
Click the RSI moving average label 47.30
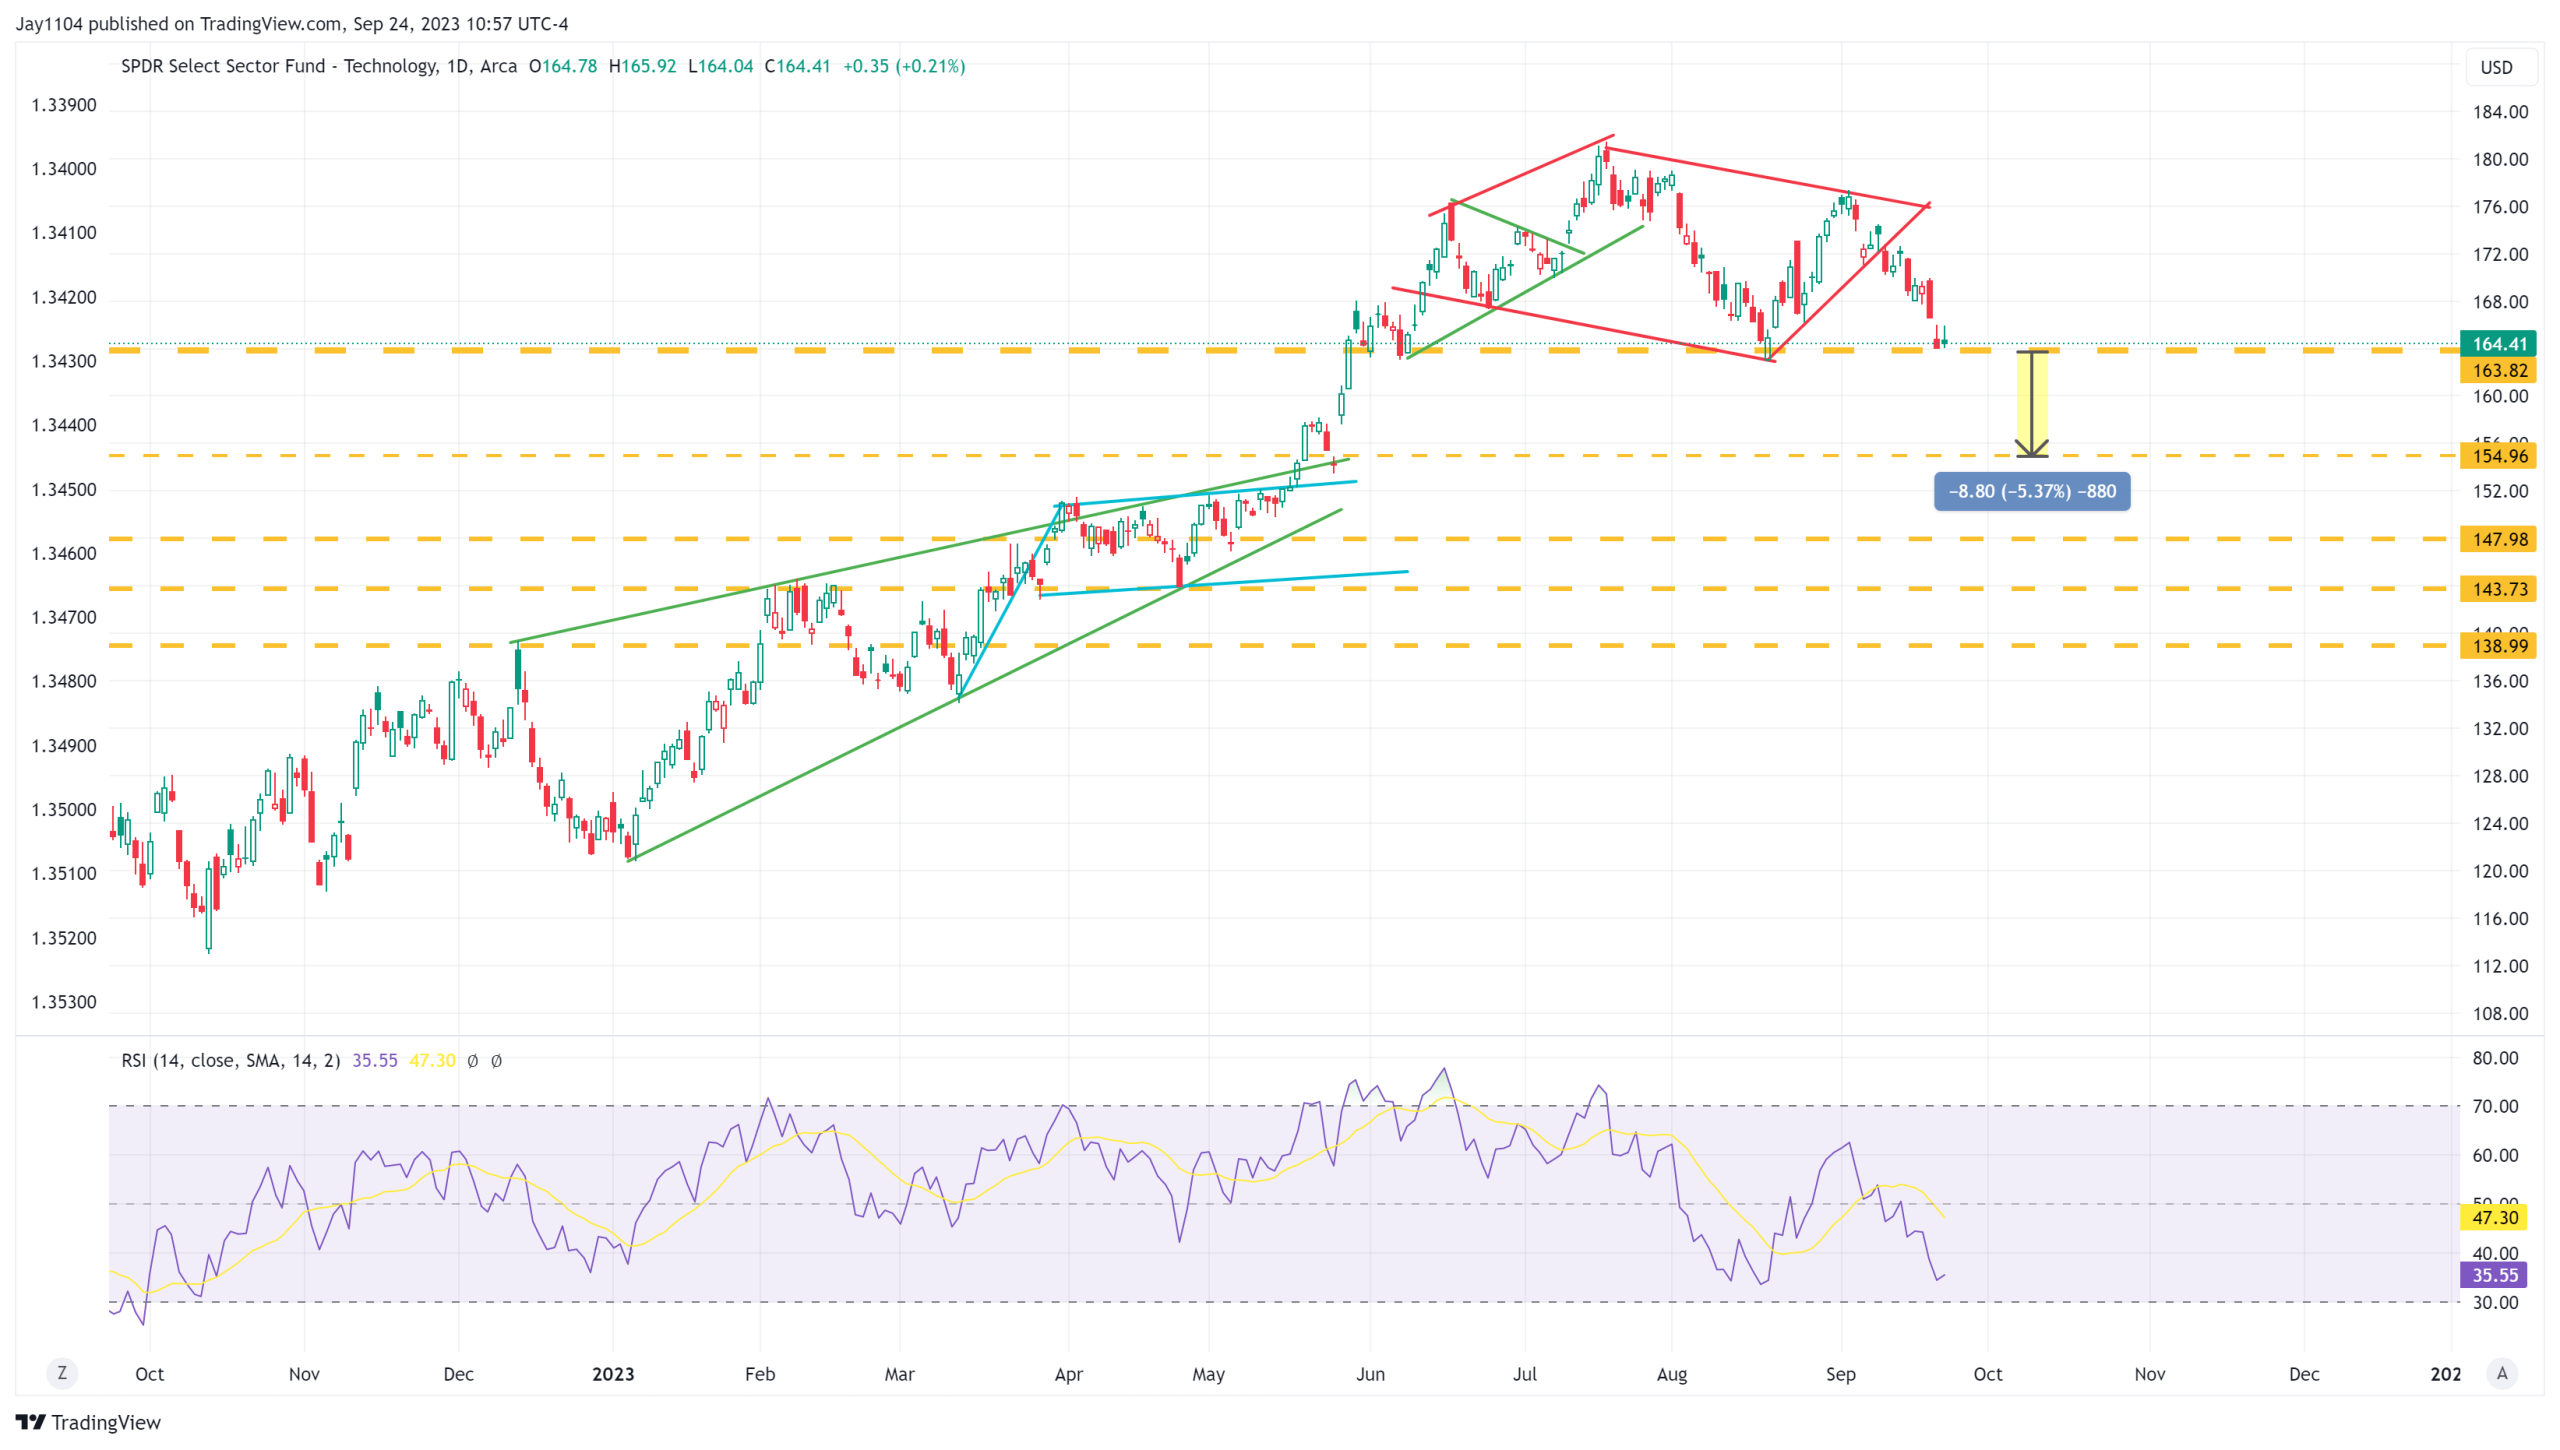pyautogui.click(x=2494, y=1217)
